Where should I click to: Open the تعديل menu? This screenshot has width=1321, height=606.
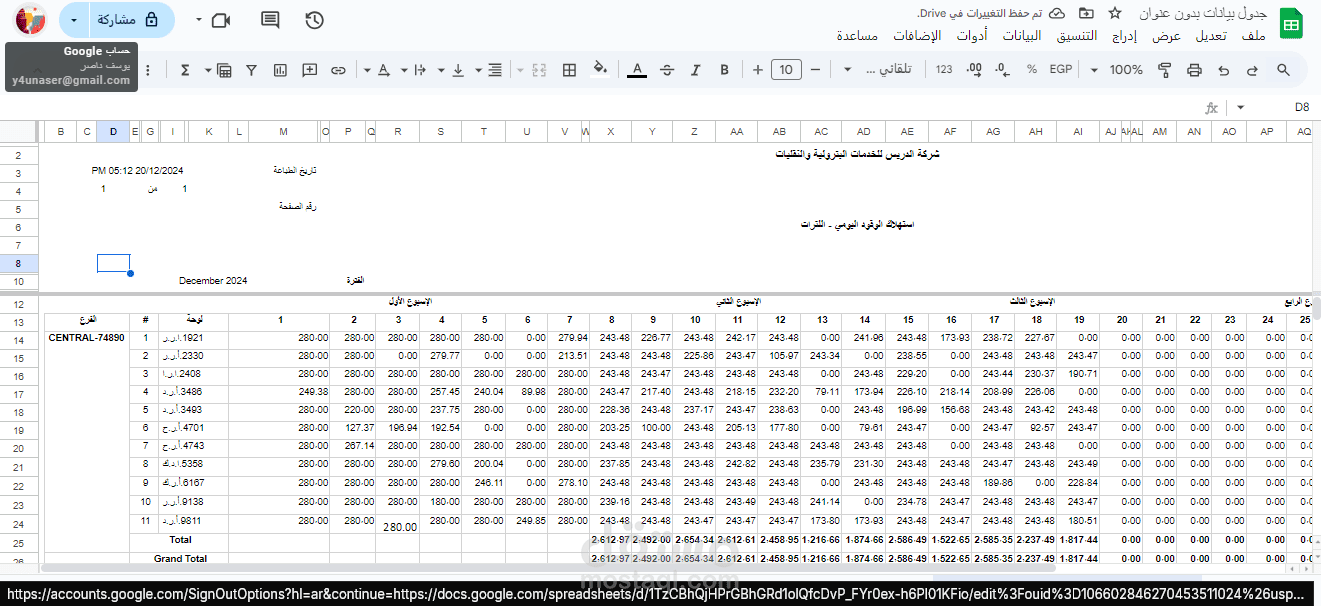(1212, 36)
